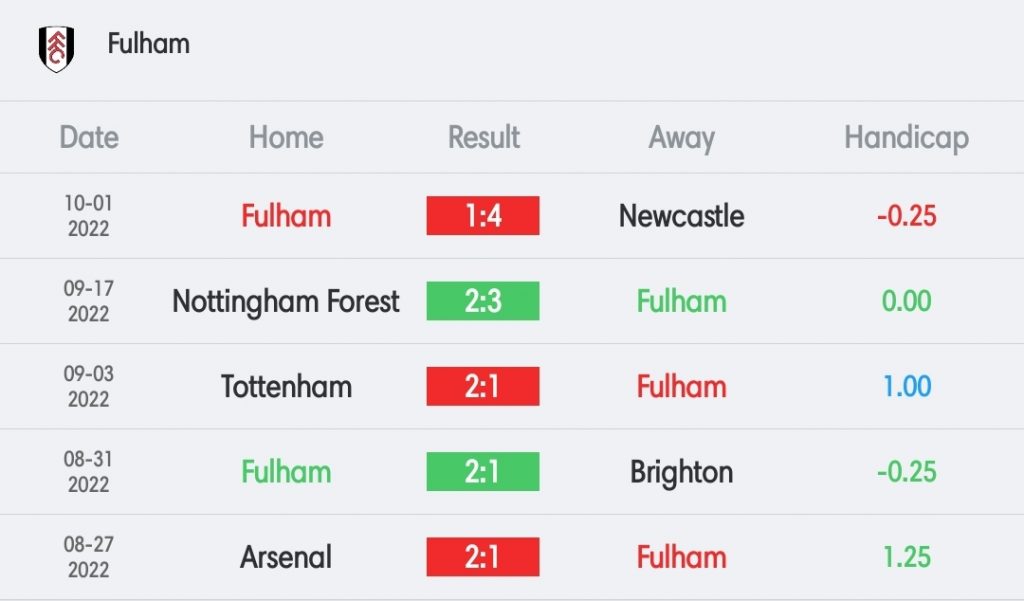
Task: Open the Nottingham Forest team link
Action: click(x=286, y=302)
